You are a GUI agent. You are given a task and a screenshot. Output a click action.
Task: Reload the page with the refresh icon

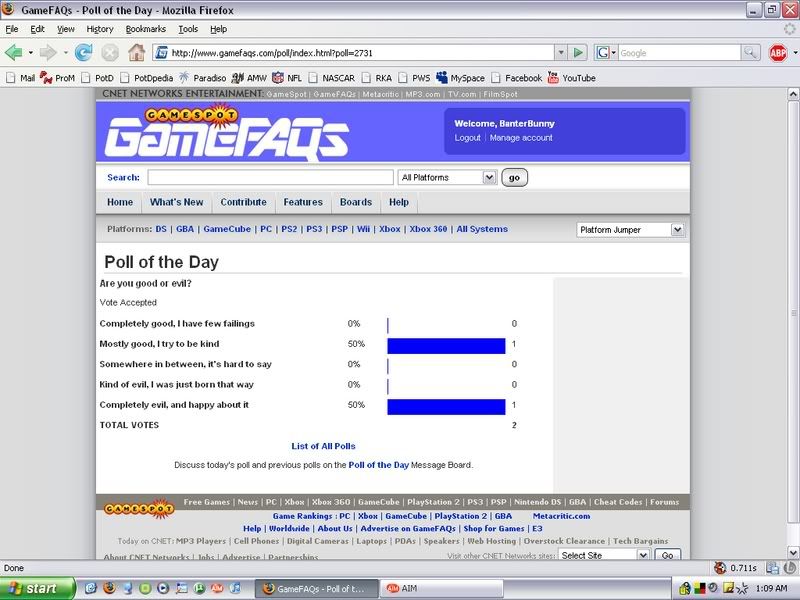pos(83,52)
